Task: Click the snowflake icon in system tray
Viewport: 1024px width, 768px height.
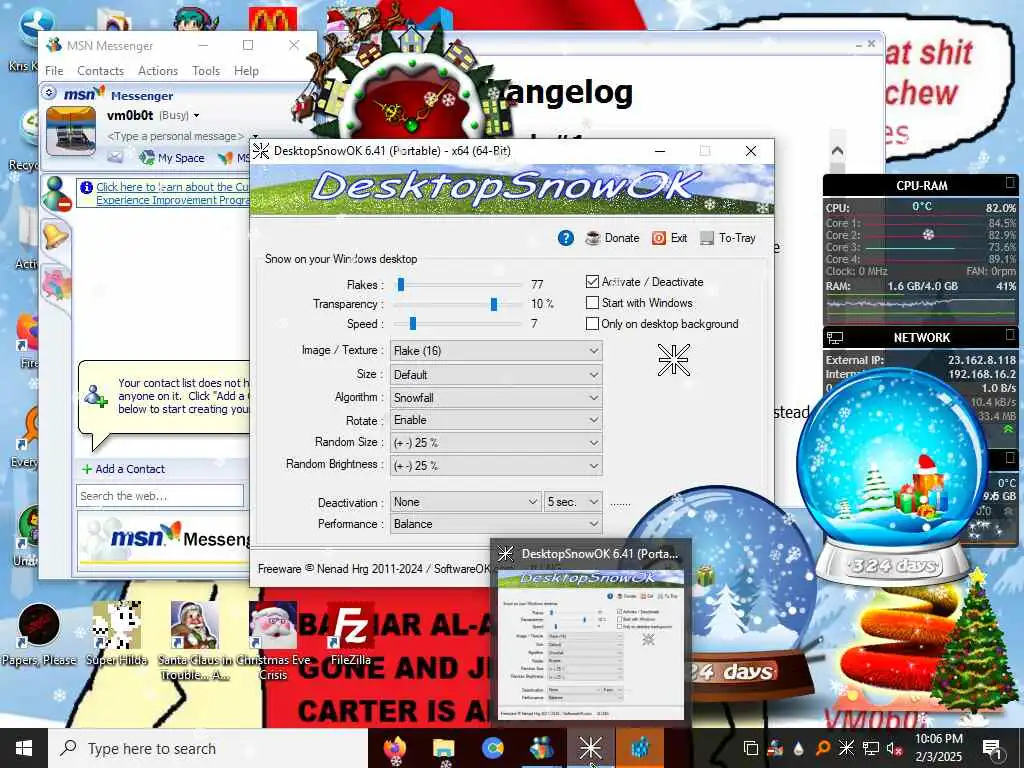Action: [846, 748]
